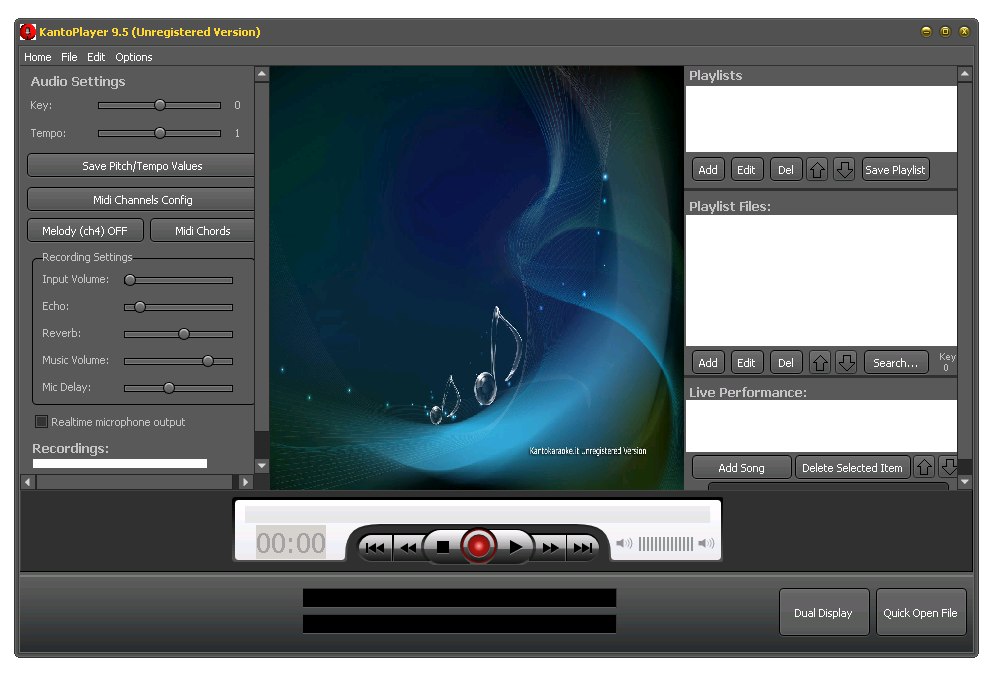Click Add Song in Live Performance
The image size is (1001, 676).
(x=741, y=467)
